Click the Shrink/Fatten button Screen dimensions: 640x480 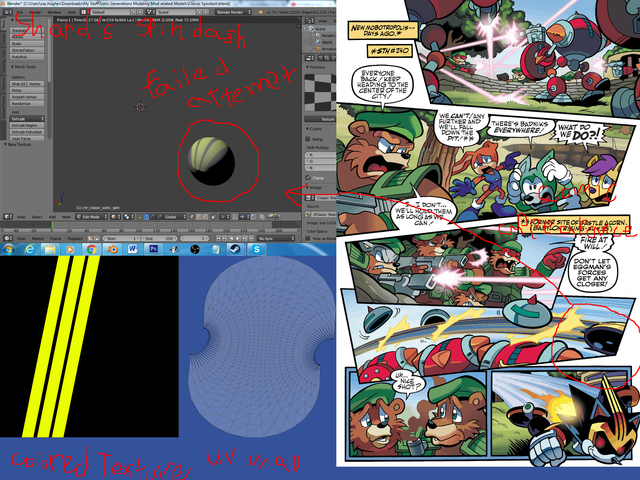coord(27,50)
